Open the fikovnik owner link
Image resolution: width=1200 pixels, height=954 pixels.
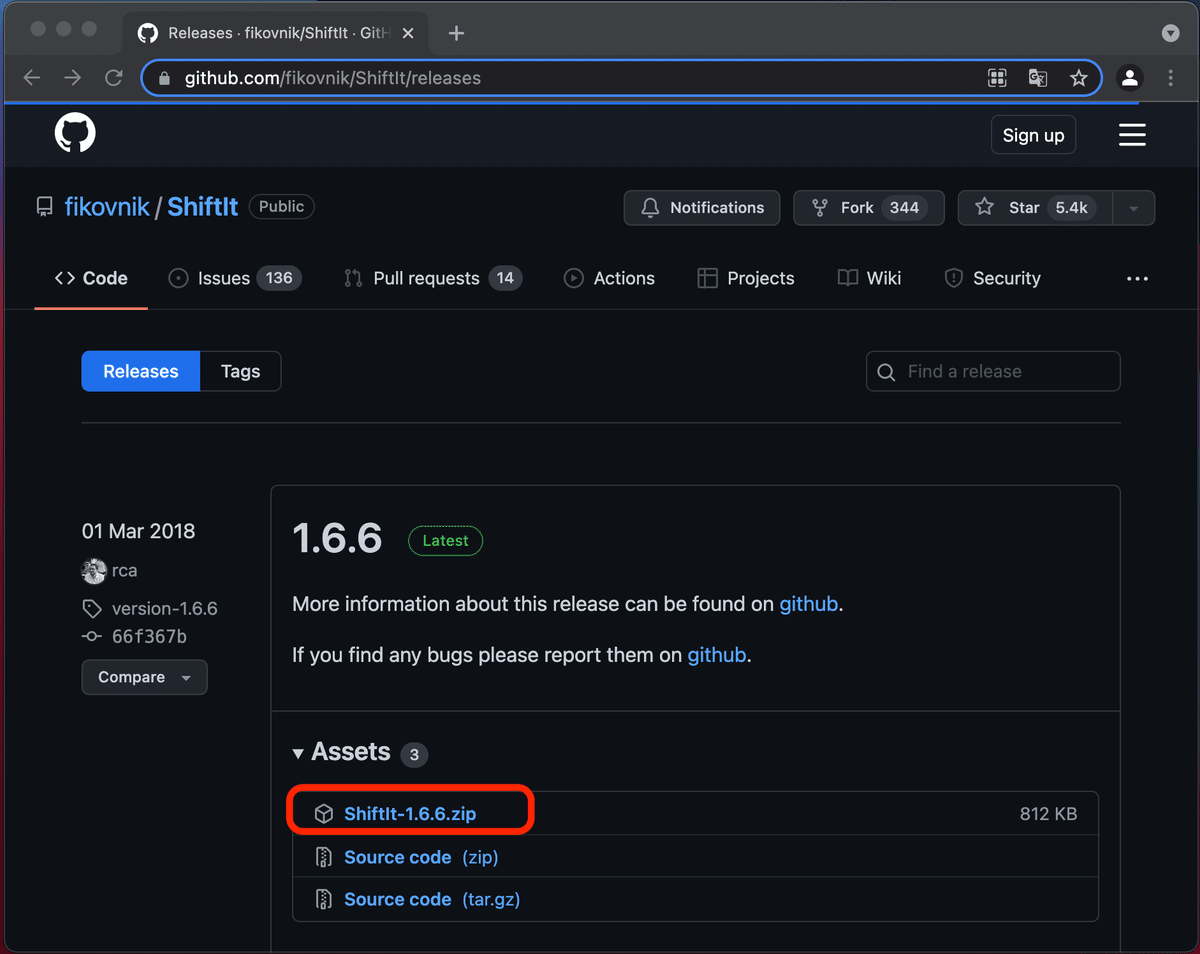point(107,207)
